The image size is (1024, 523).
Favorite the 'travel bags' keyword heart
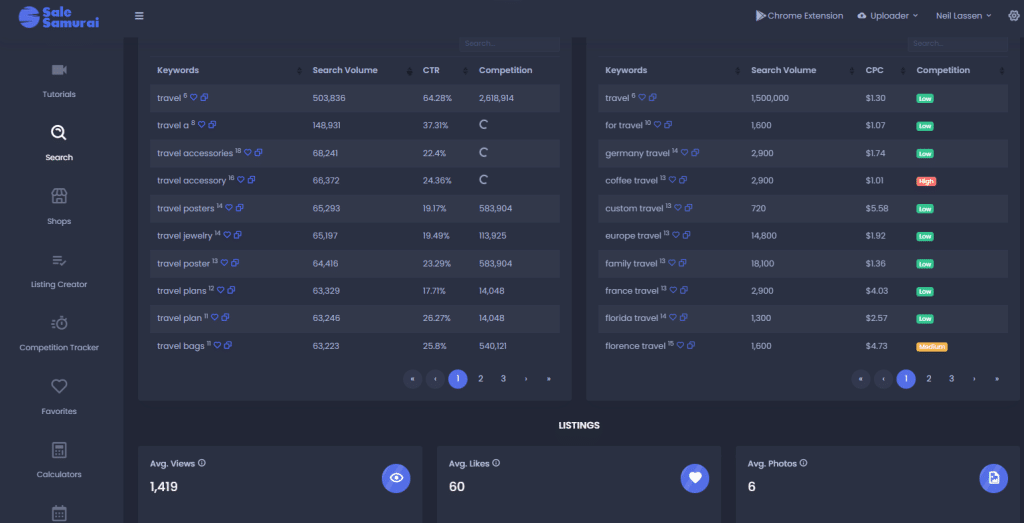(218, 346)
